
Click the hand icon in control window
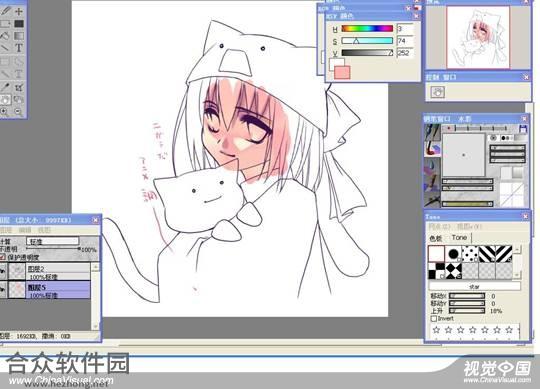click(438, 92)
